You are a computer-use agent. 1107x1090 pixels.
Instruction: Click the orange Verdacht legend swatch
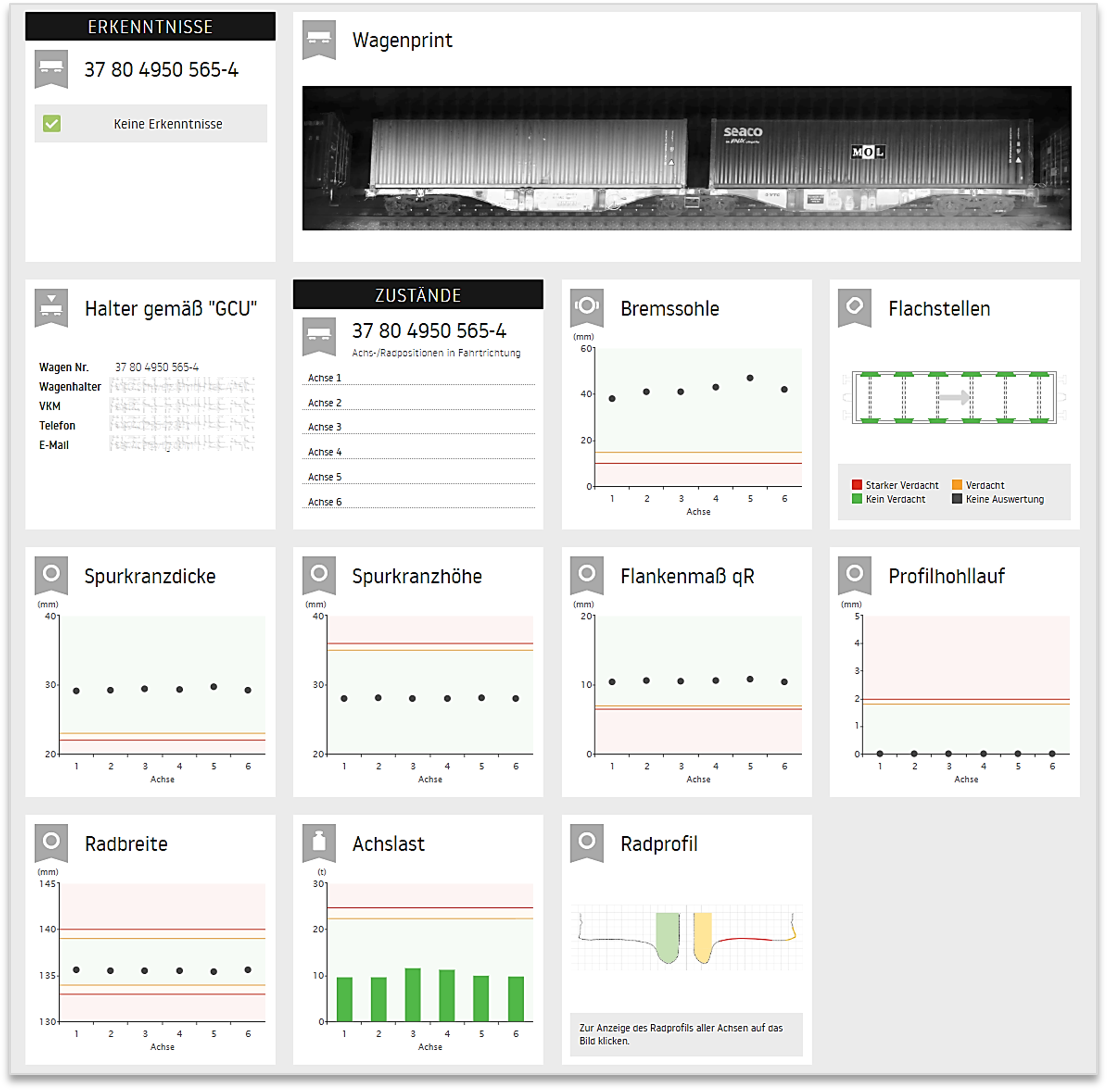pos(957,485)
